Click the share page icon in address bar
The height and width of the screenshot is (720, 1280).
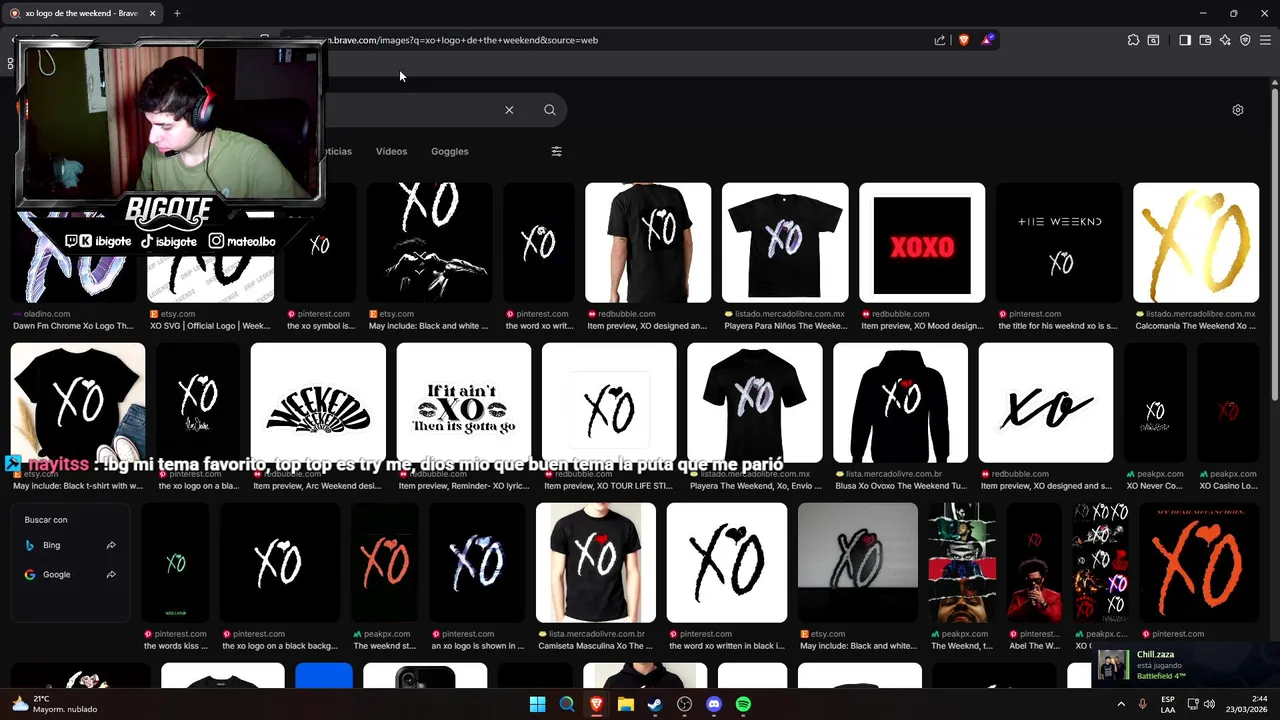[940, 40]
